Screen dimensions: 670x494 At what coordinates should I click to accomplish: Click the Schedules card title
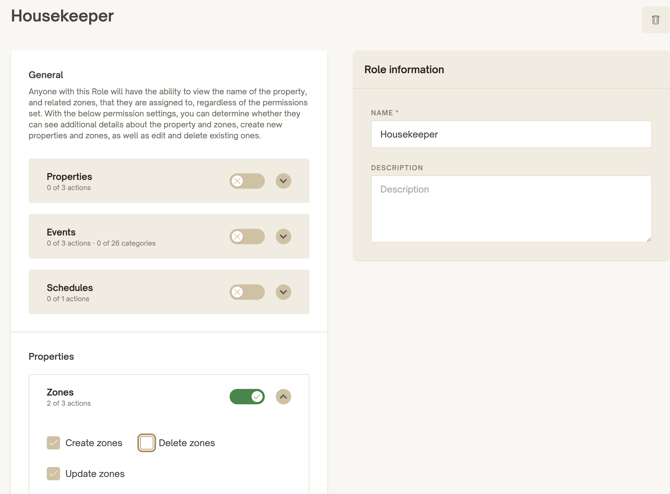(70, 288)
